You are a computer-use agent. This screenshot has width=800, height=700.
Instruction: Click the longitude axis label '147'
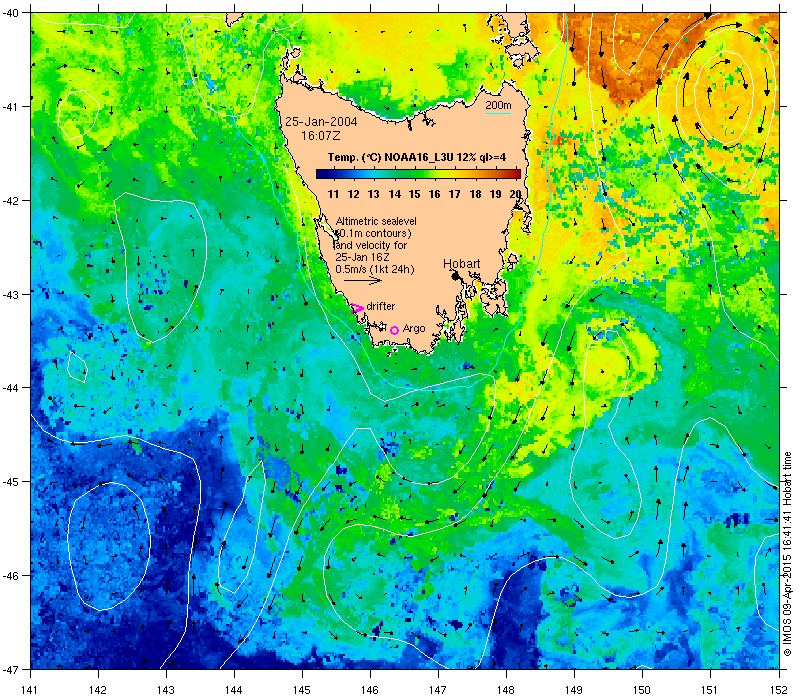coord(438,690)
